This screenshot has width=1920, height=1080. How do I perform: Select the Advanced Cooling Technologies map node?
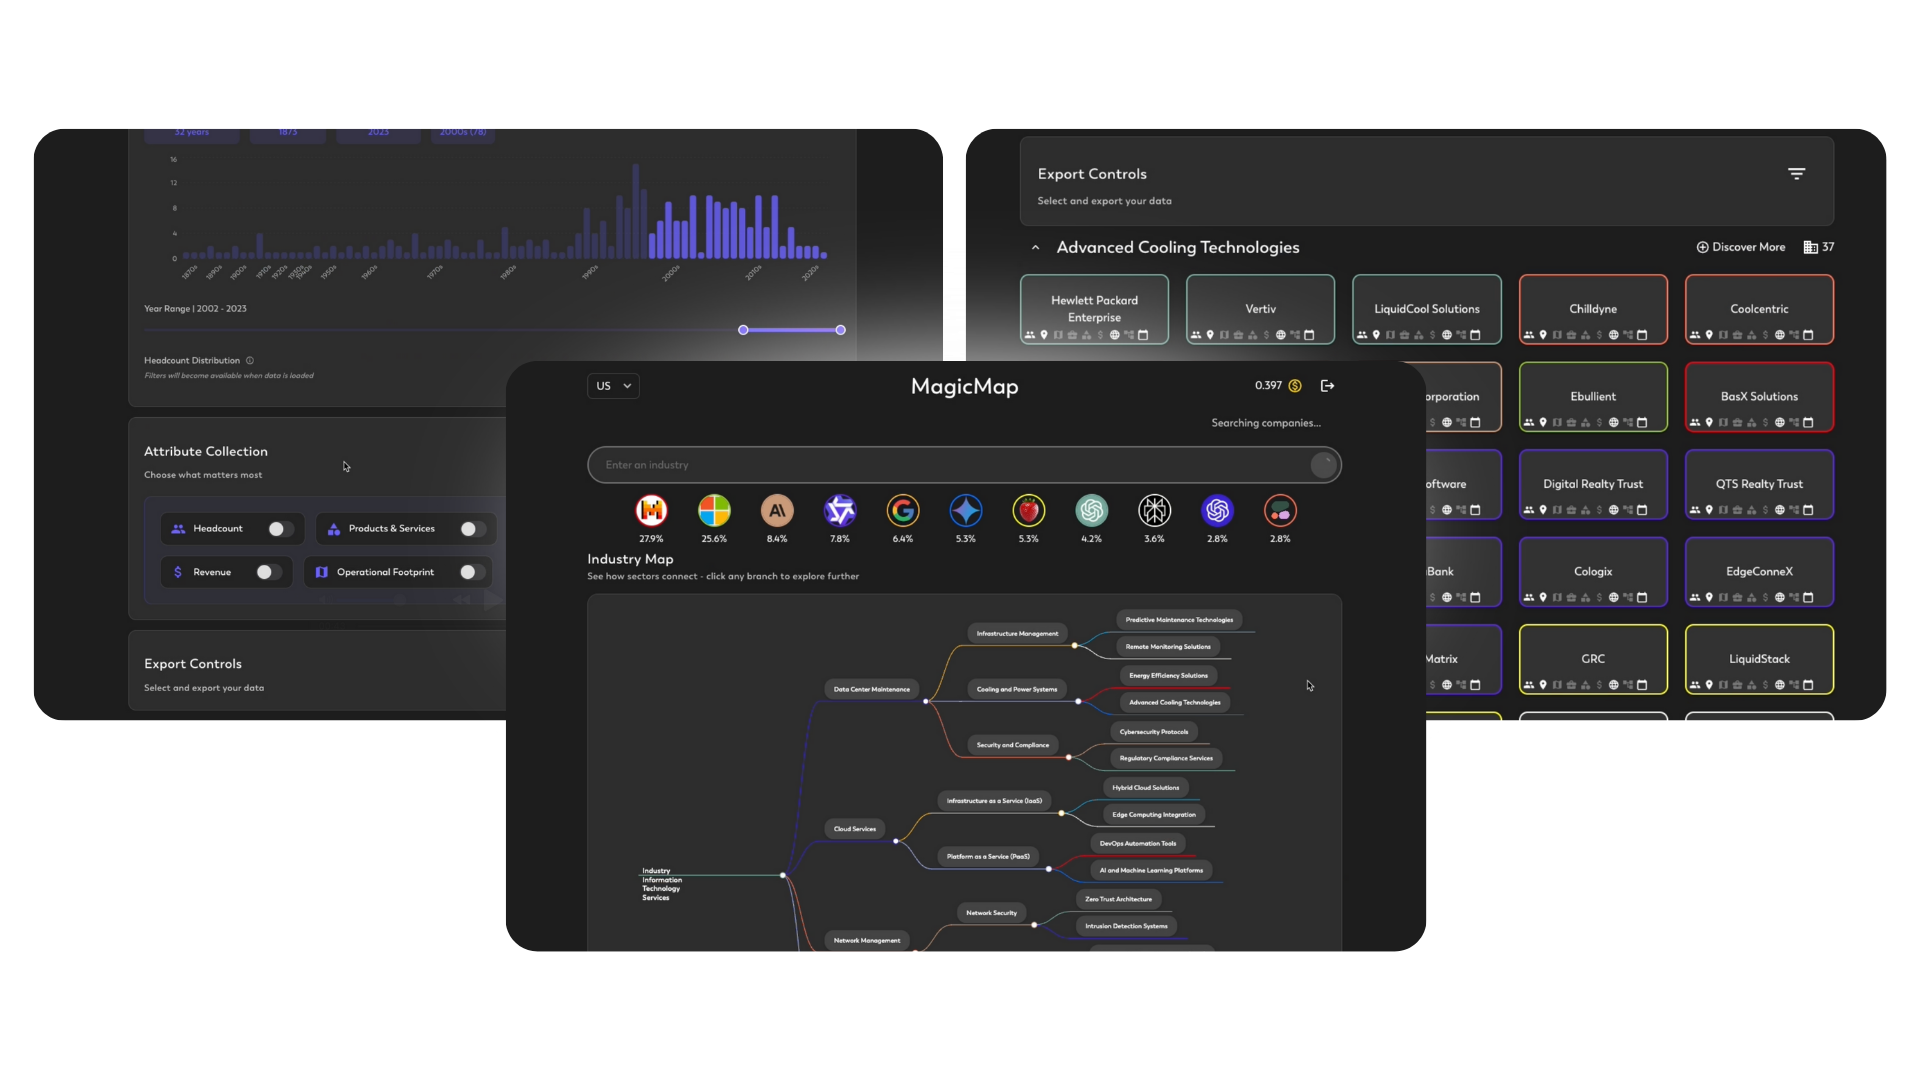click(1174, 702)
